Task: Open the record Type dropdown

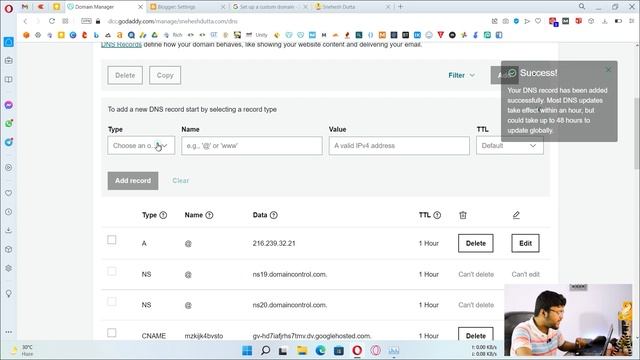Action: point(141,146)
